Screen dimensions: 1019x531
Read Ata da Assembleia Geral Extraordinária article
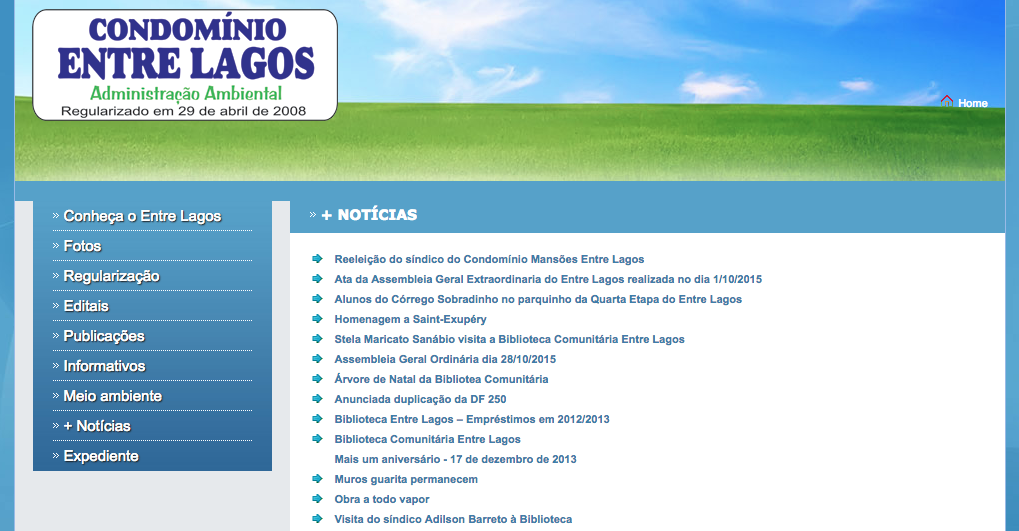coord(548,279)
